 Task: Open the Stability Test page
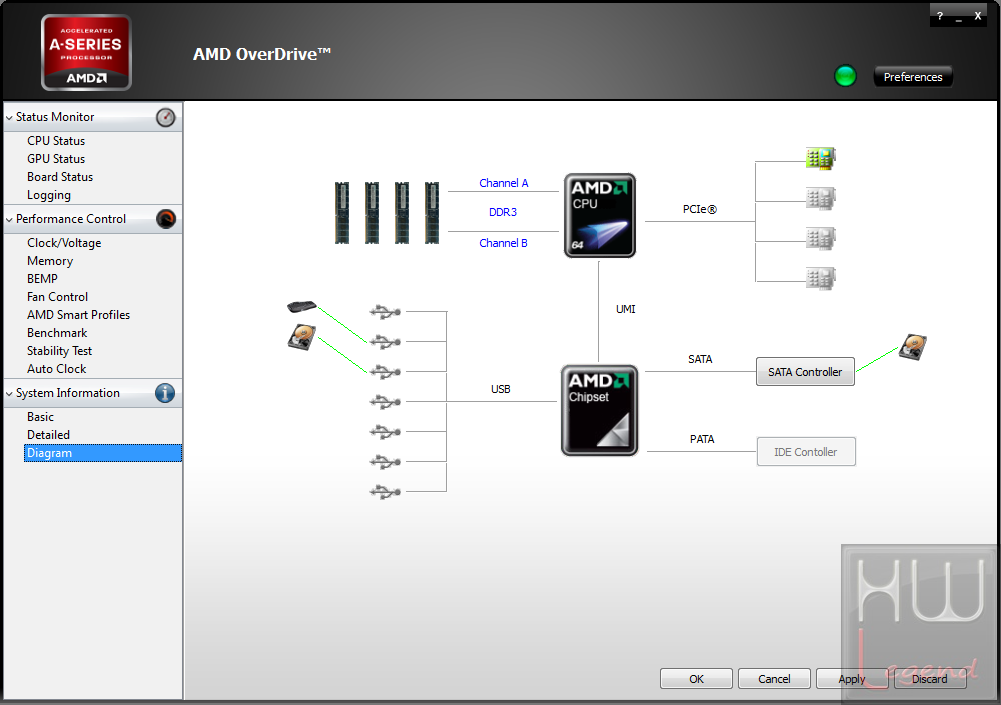59,351
